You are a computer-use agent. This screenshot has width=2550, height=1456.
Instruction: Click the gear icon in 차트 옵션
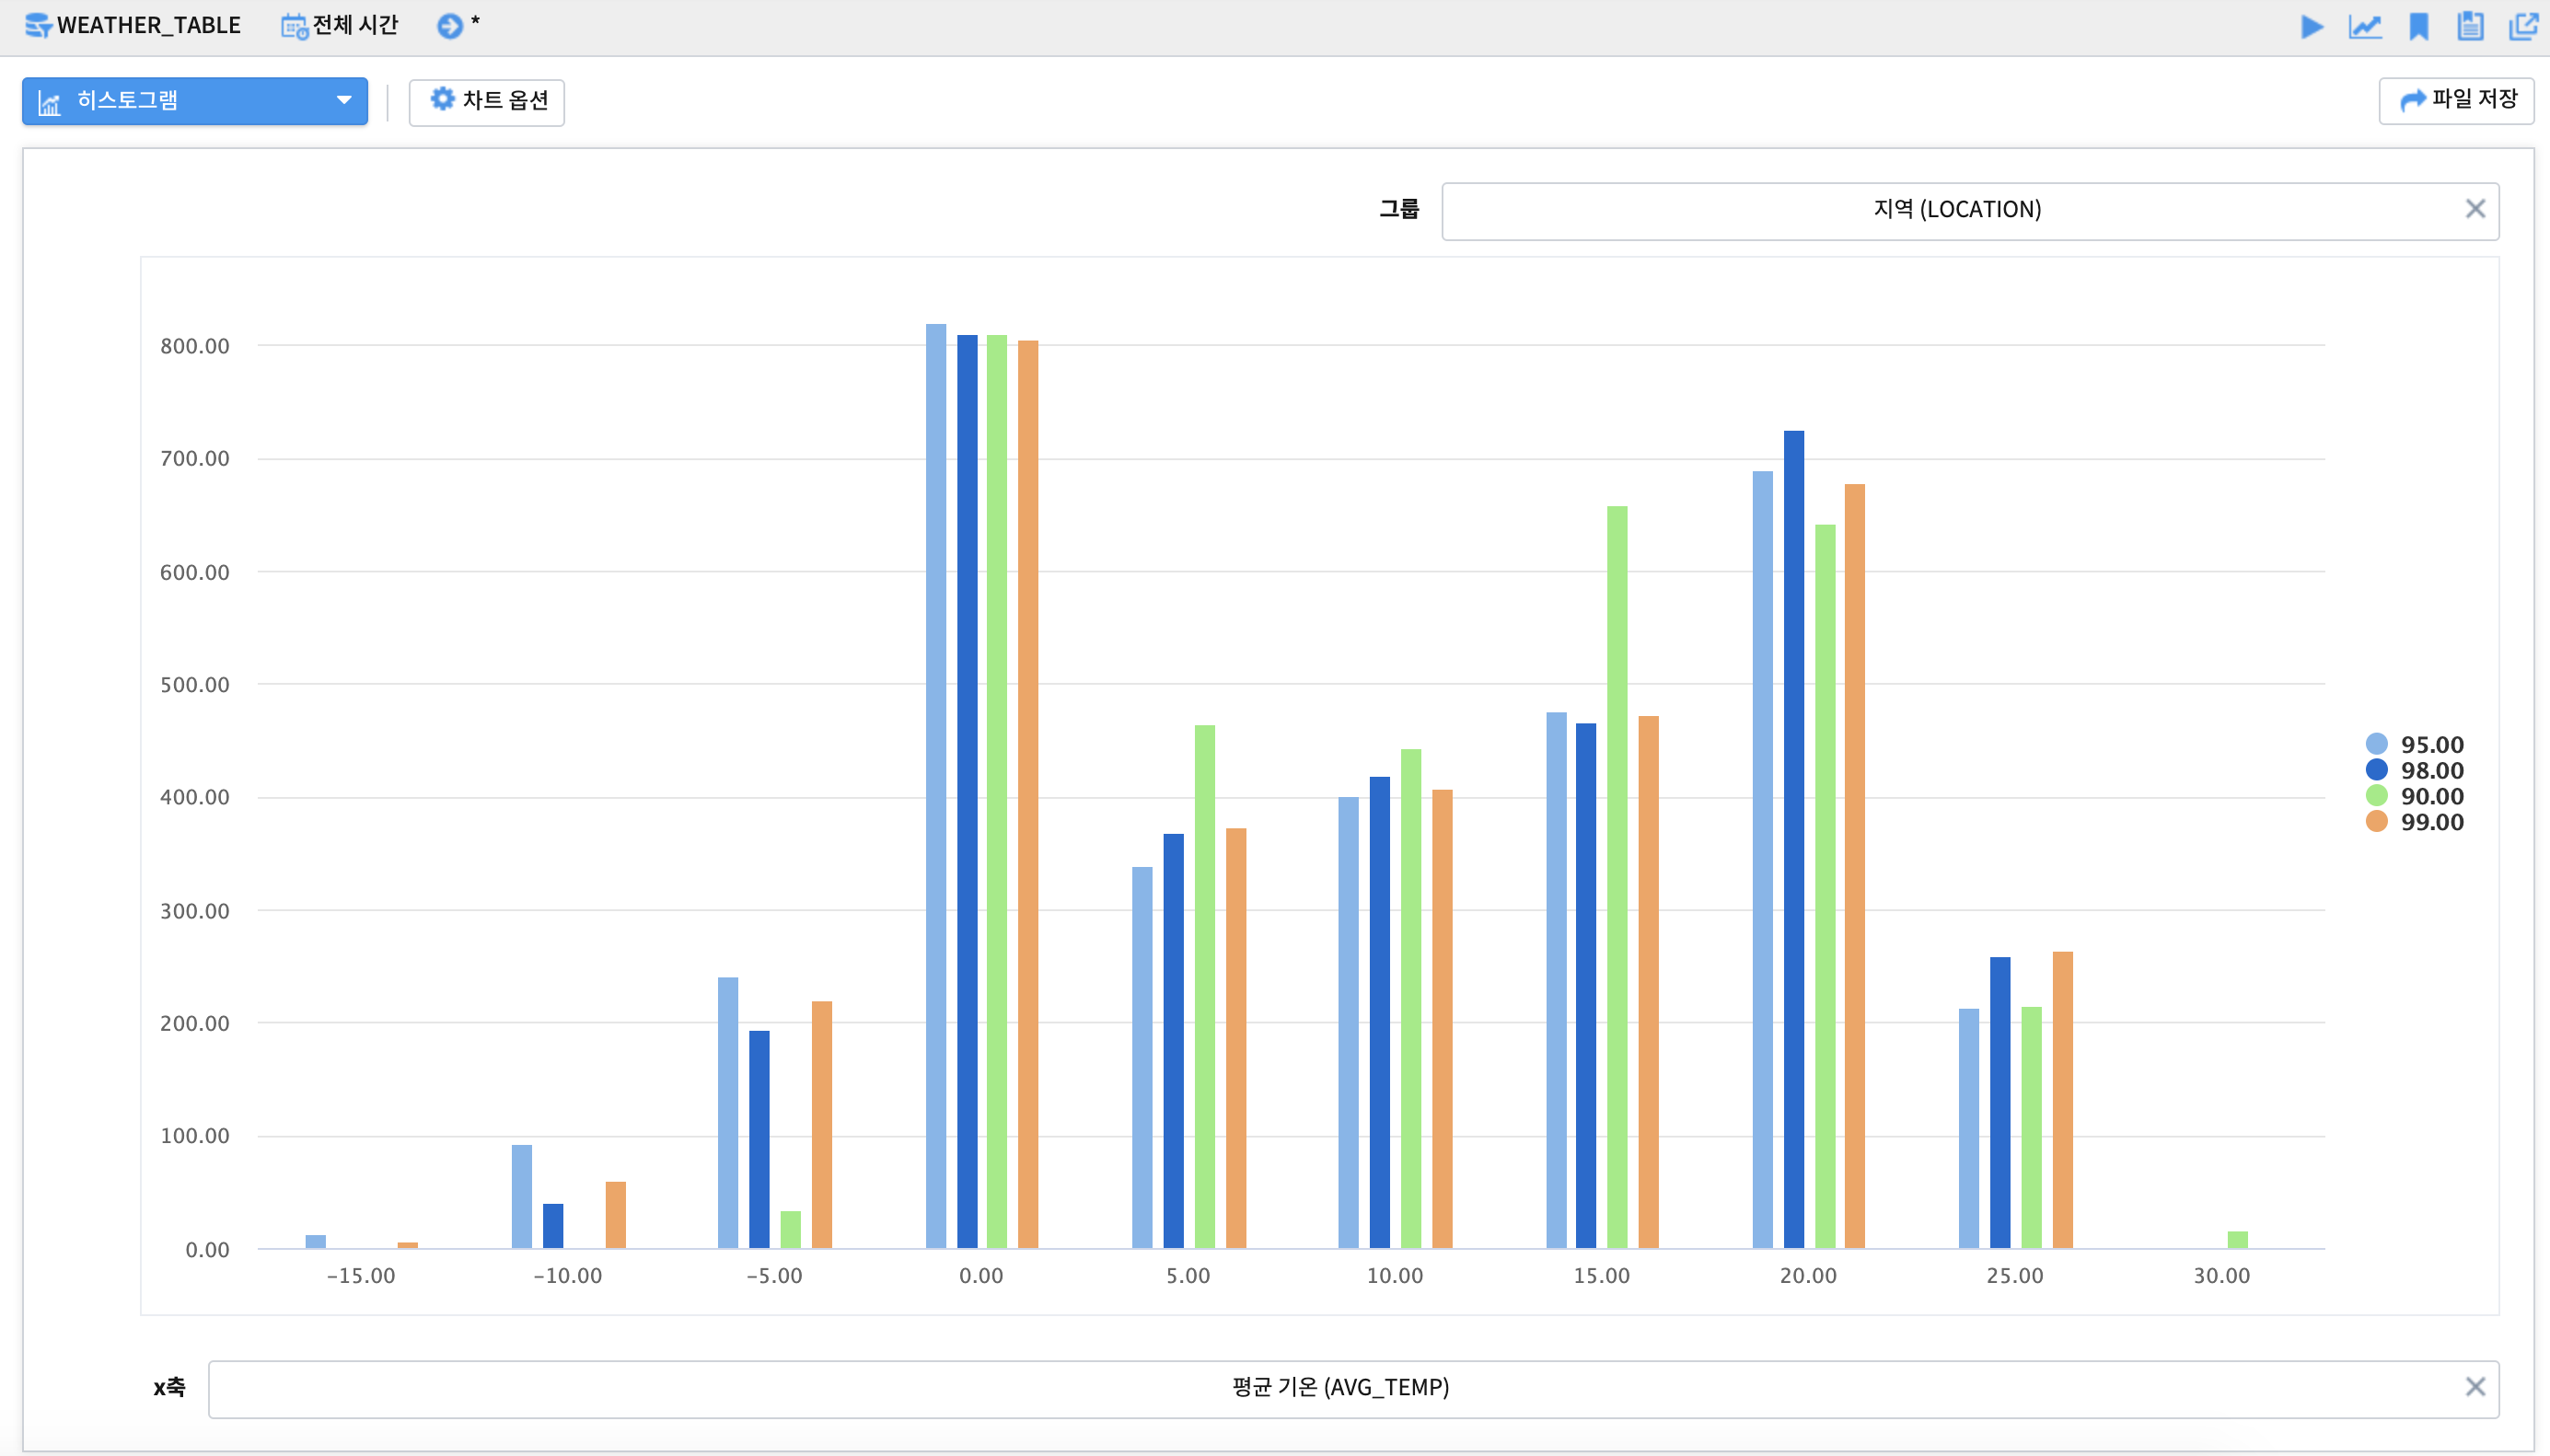click(x=442, y=99)
